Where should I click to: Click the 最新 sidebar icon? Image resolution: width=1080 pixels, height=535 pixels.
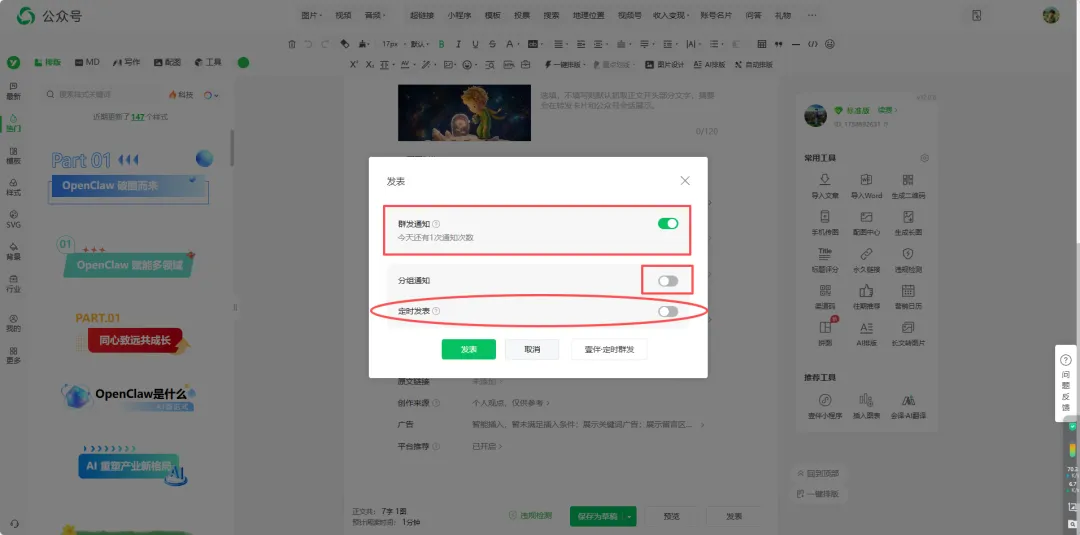(14, 91)
